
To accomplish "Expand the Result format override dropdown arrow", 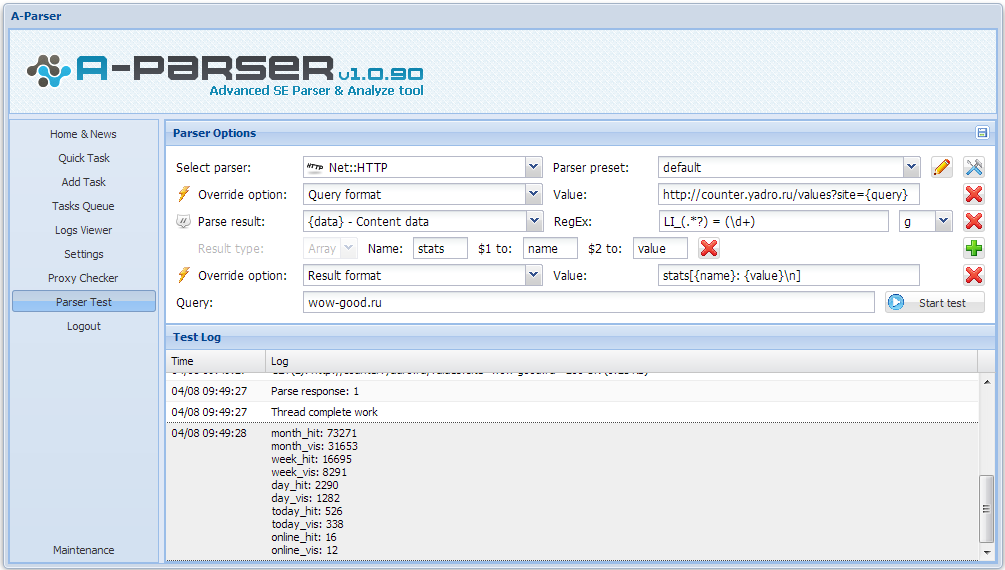I will (x=533, y=275).
